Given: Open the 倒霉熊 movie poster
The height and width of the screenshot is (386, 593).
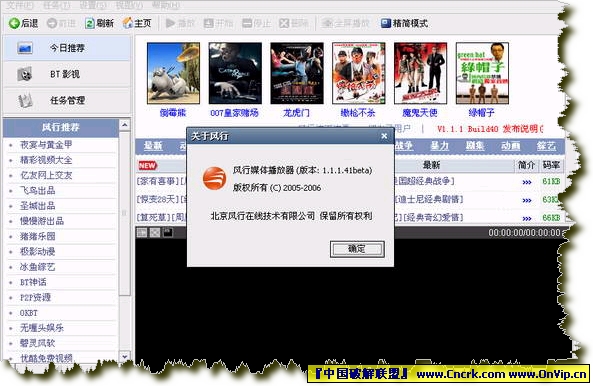Looking at the screenshot, I should tap(173, 73).
